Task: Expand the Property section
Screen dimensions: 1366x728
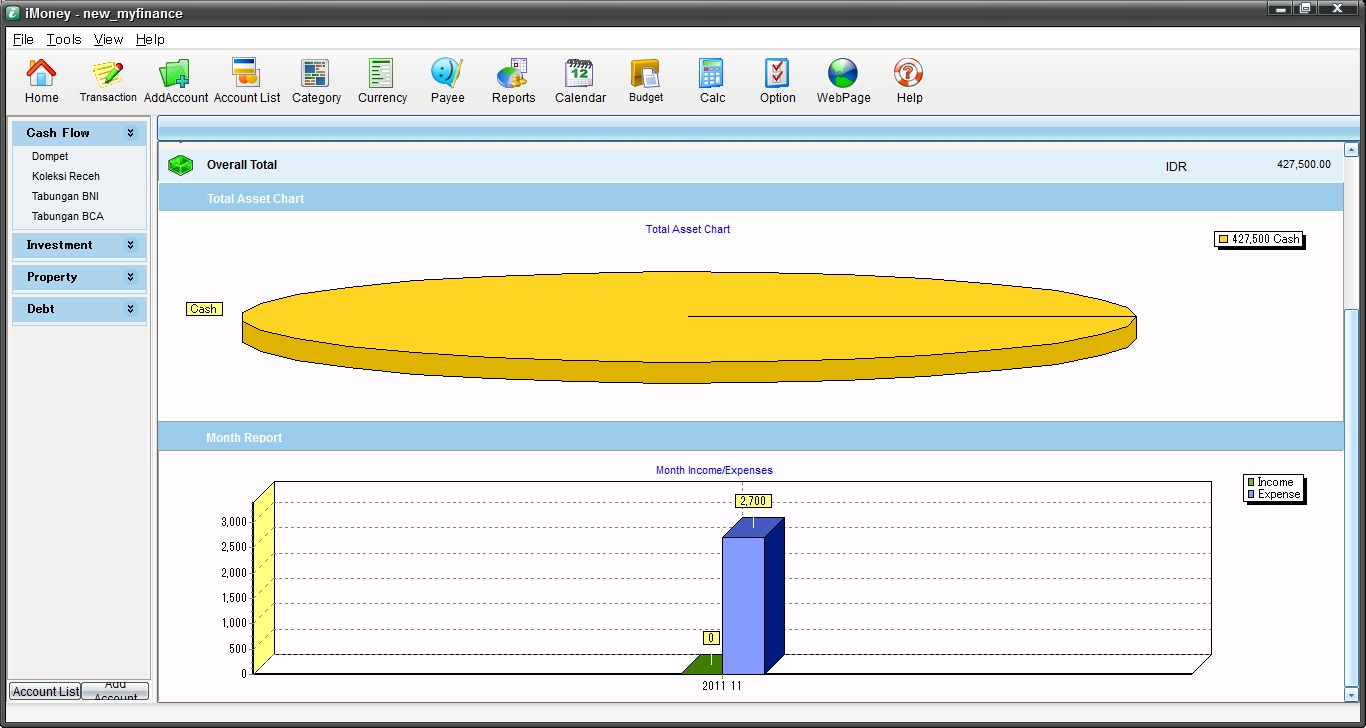Action: pyautogui.click(x=130, y=277)
